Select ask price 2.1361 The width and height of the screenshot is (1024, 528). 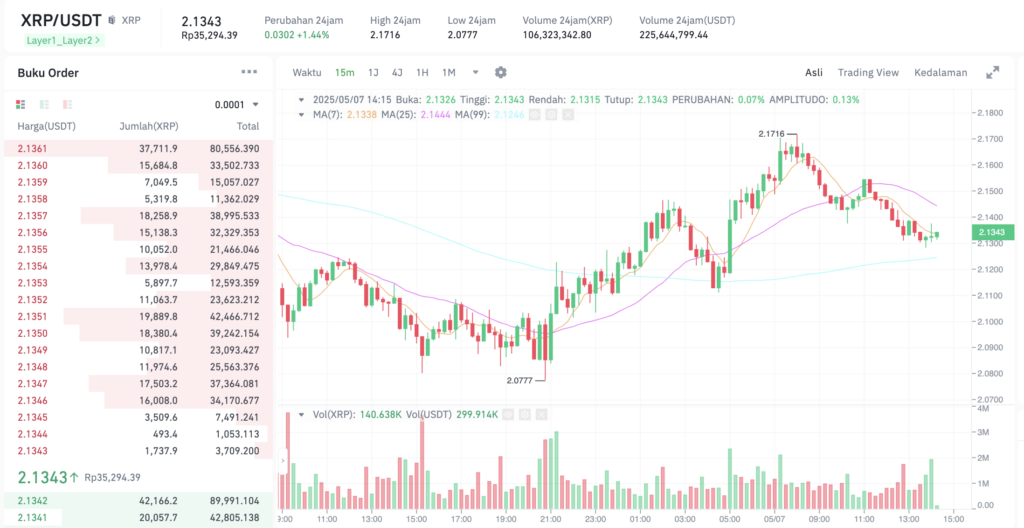point(32,148)
